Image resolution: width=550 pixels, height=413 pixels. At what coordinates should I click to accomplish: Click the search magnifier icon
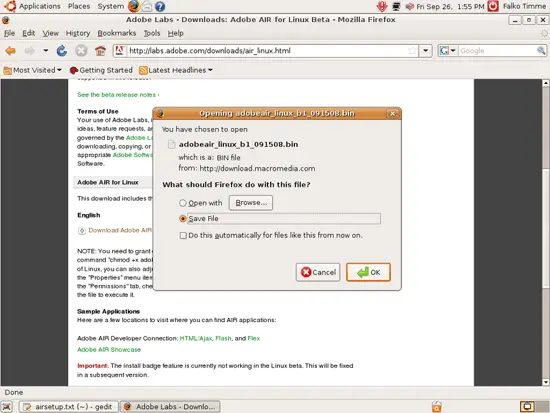[x=541, y=51]
